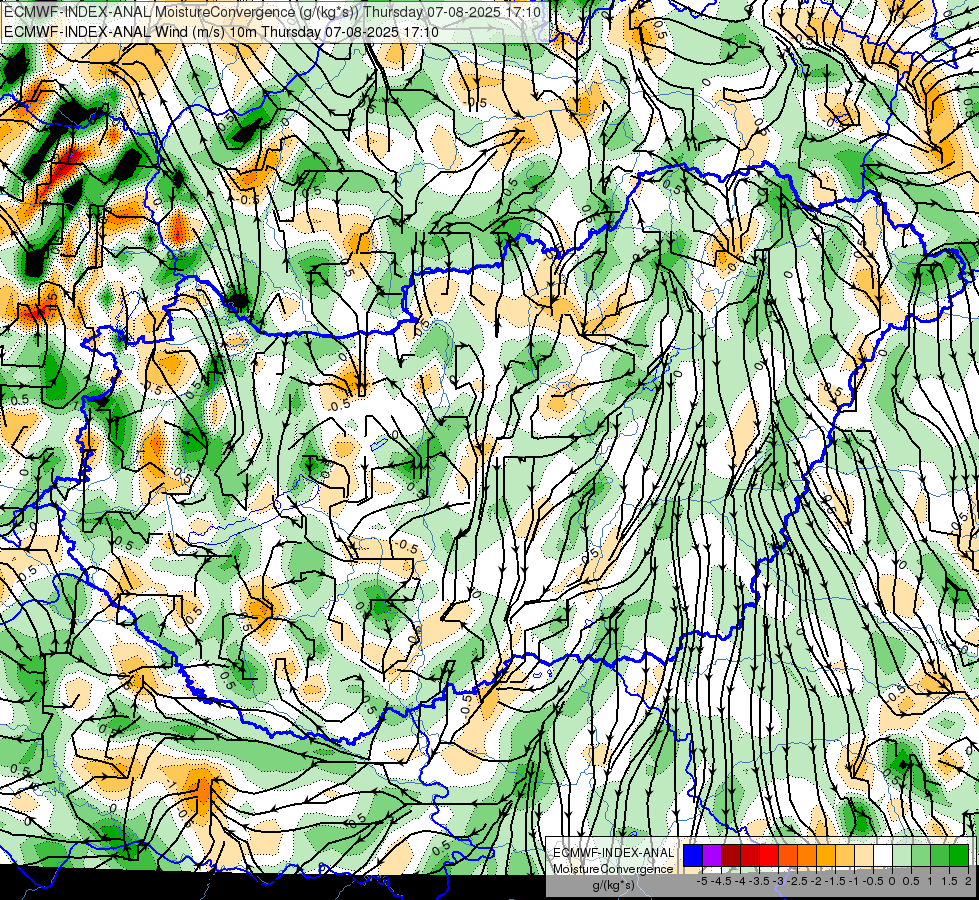979x900 pixels.
Task: Click the positive 1.5 tick label on legend scale
Action: point(948,881)
